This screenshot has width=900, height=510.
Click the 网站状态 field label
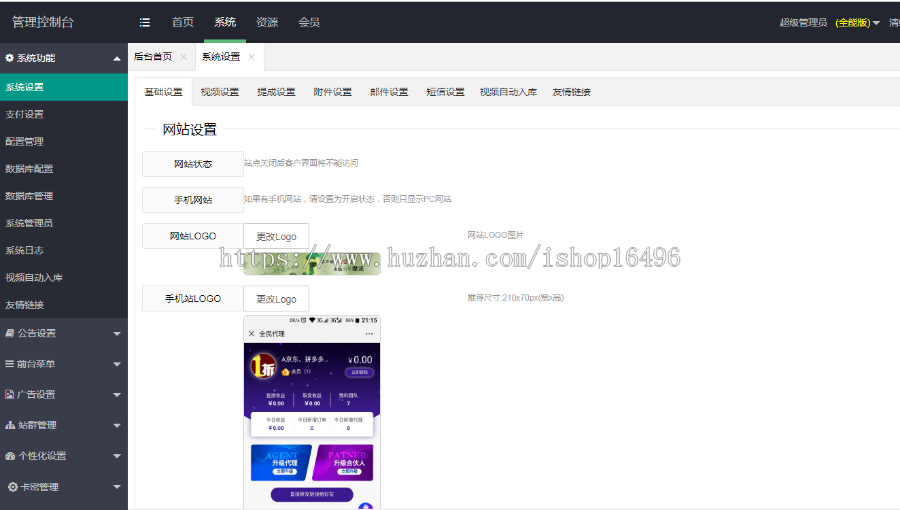point(193,164)
